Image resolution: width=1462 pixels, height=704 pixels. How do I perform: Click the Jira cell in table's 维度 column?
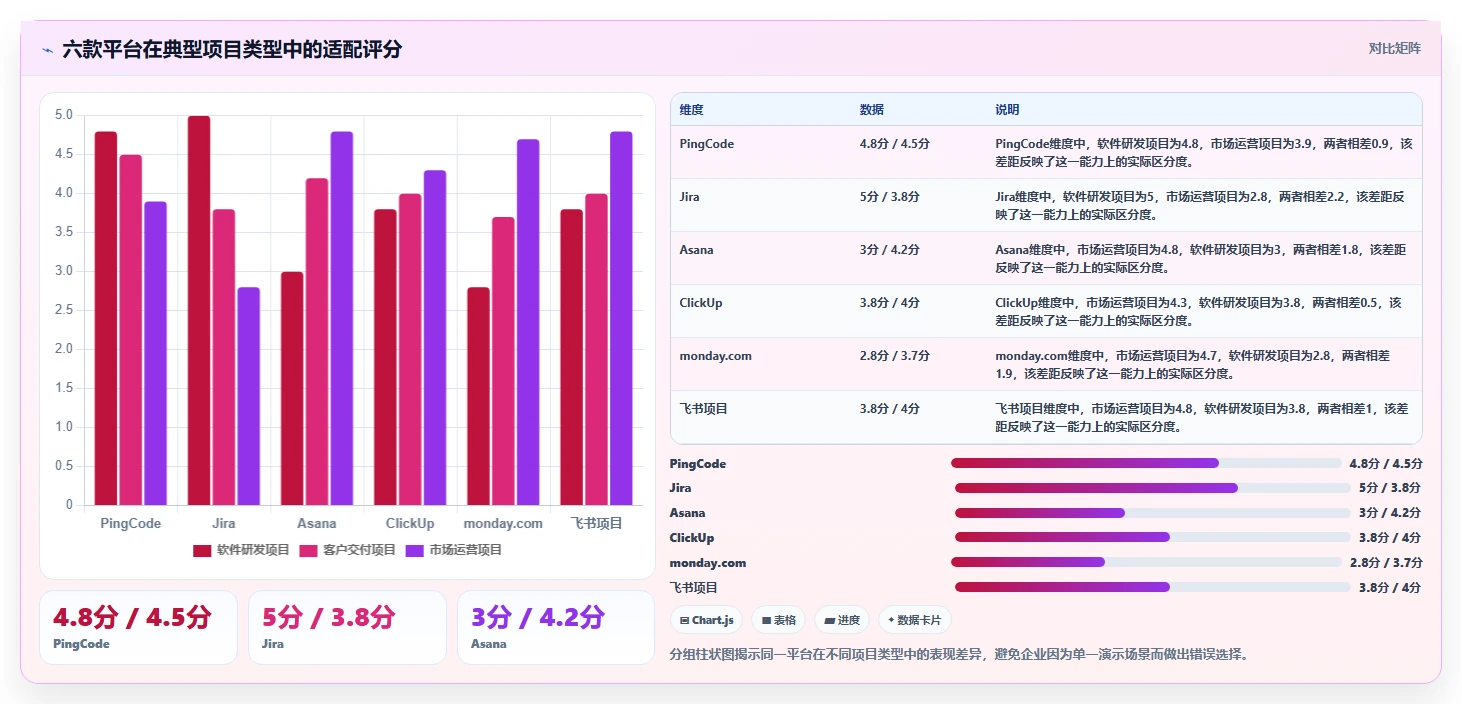click(689, 197)
